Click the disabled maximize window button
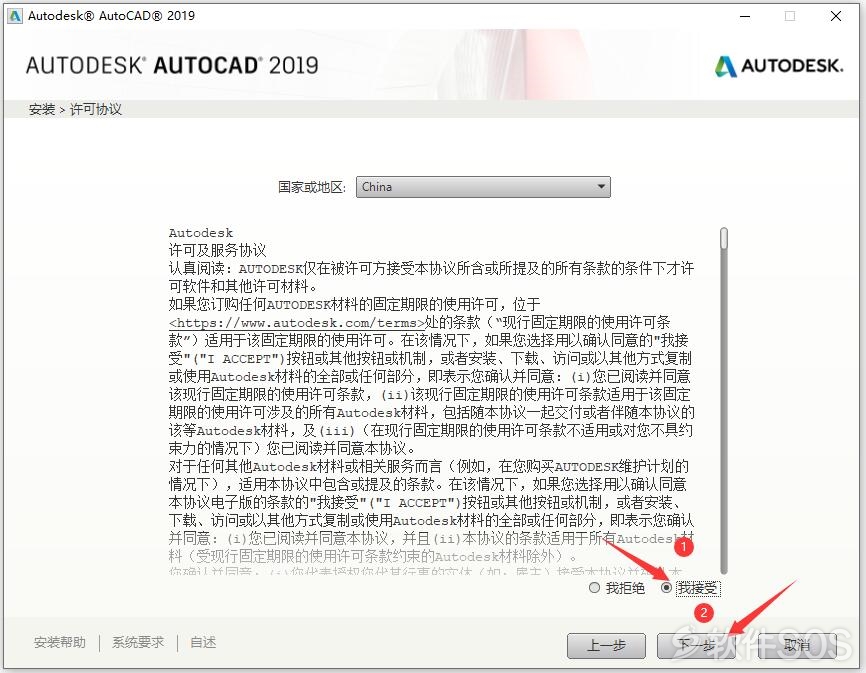Screen dimensions: 866x673 (x=790, y=16)
